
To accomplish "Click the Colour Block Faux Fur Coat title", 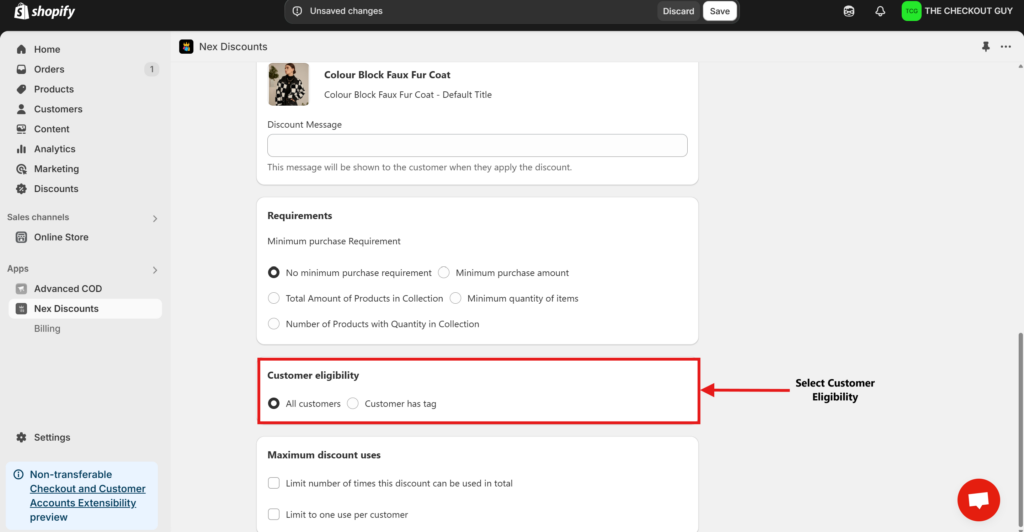I will pyautogui.click(x=387, y=74).
